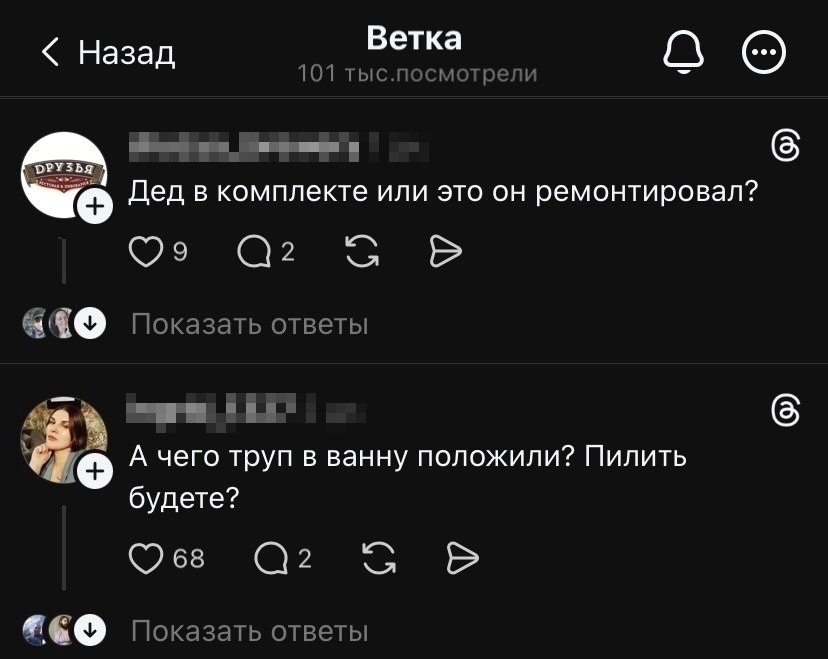The height and width of the screenshot is (659, 828).
Task: Open the three-dot more options menu
Action: pos(764,52)
